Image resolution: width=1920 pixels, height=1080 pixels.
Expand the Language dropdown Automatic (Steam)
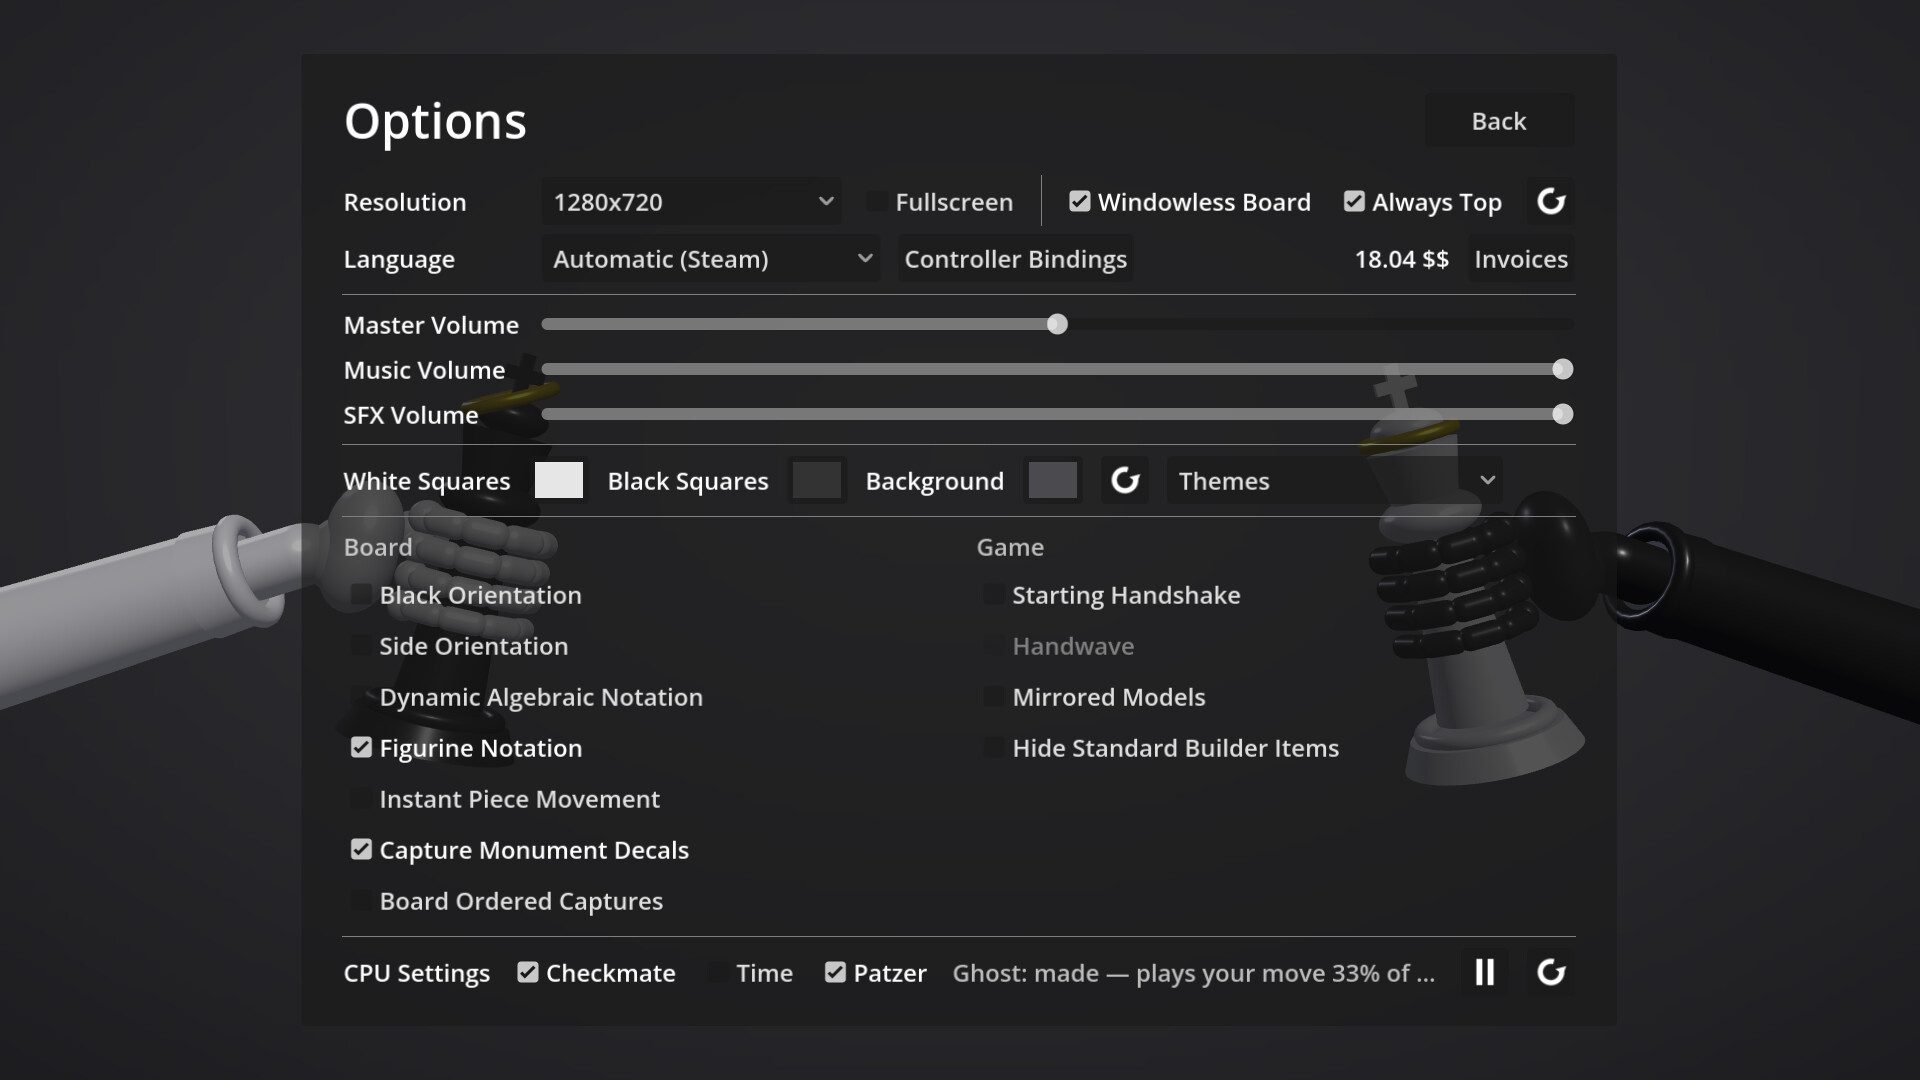pos(710,259)
